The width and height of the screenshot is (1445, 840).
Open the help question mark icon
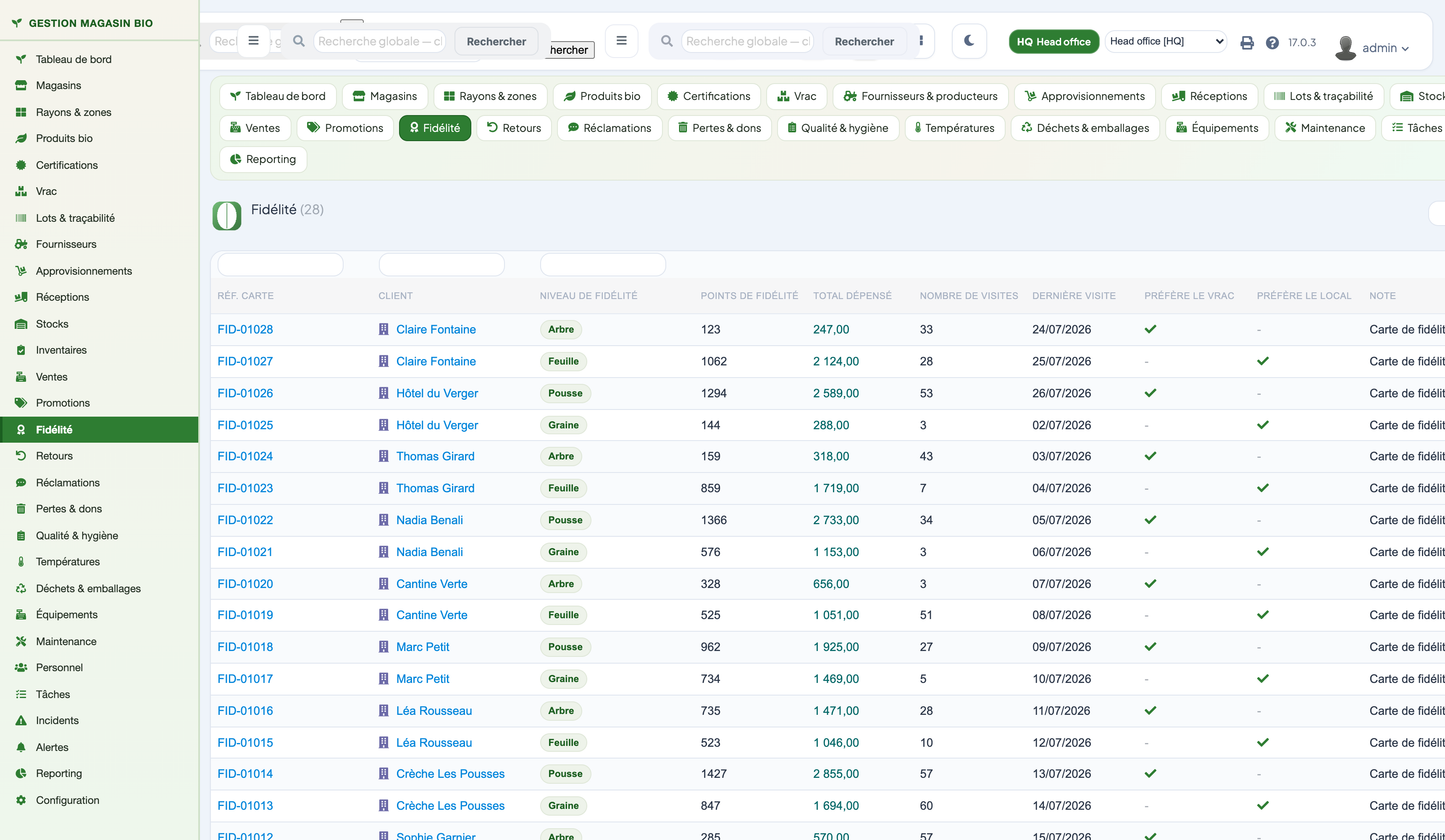click(1272, 42)
